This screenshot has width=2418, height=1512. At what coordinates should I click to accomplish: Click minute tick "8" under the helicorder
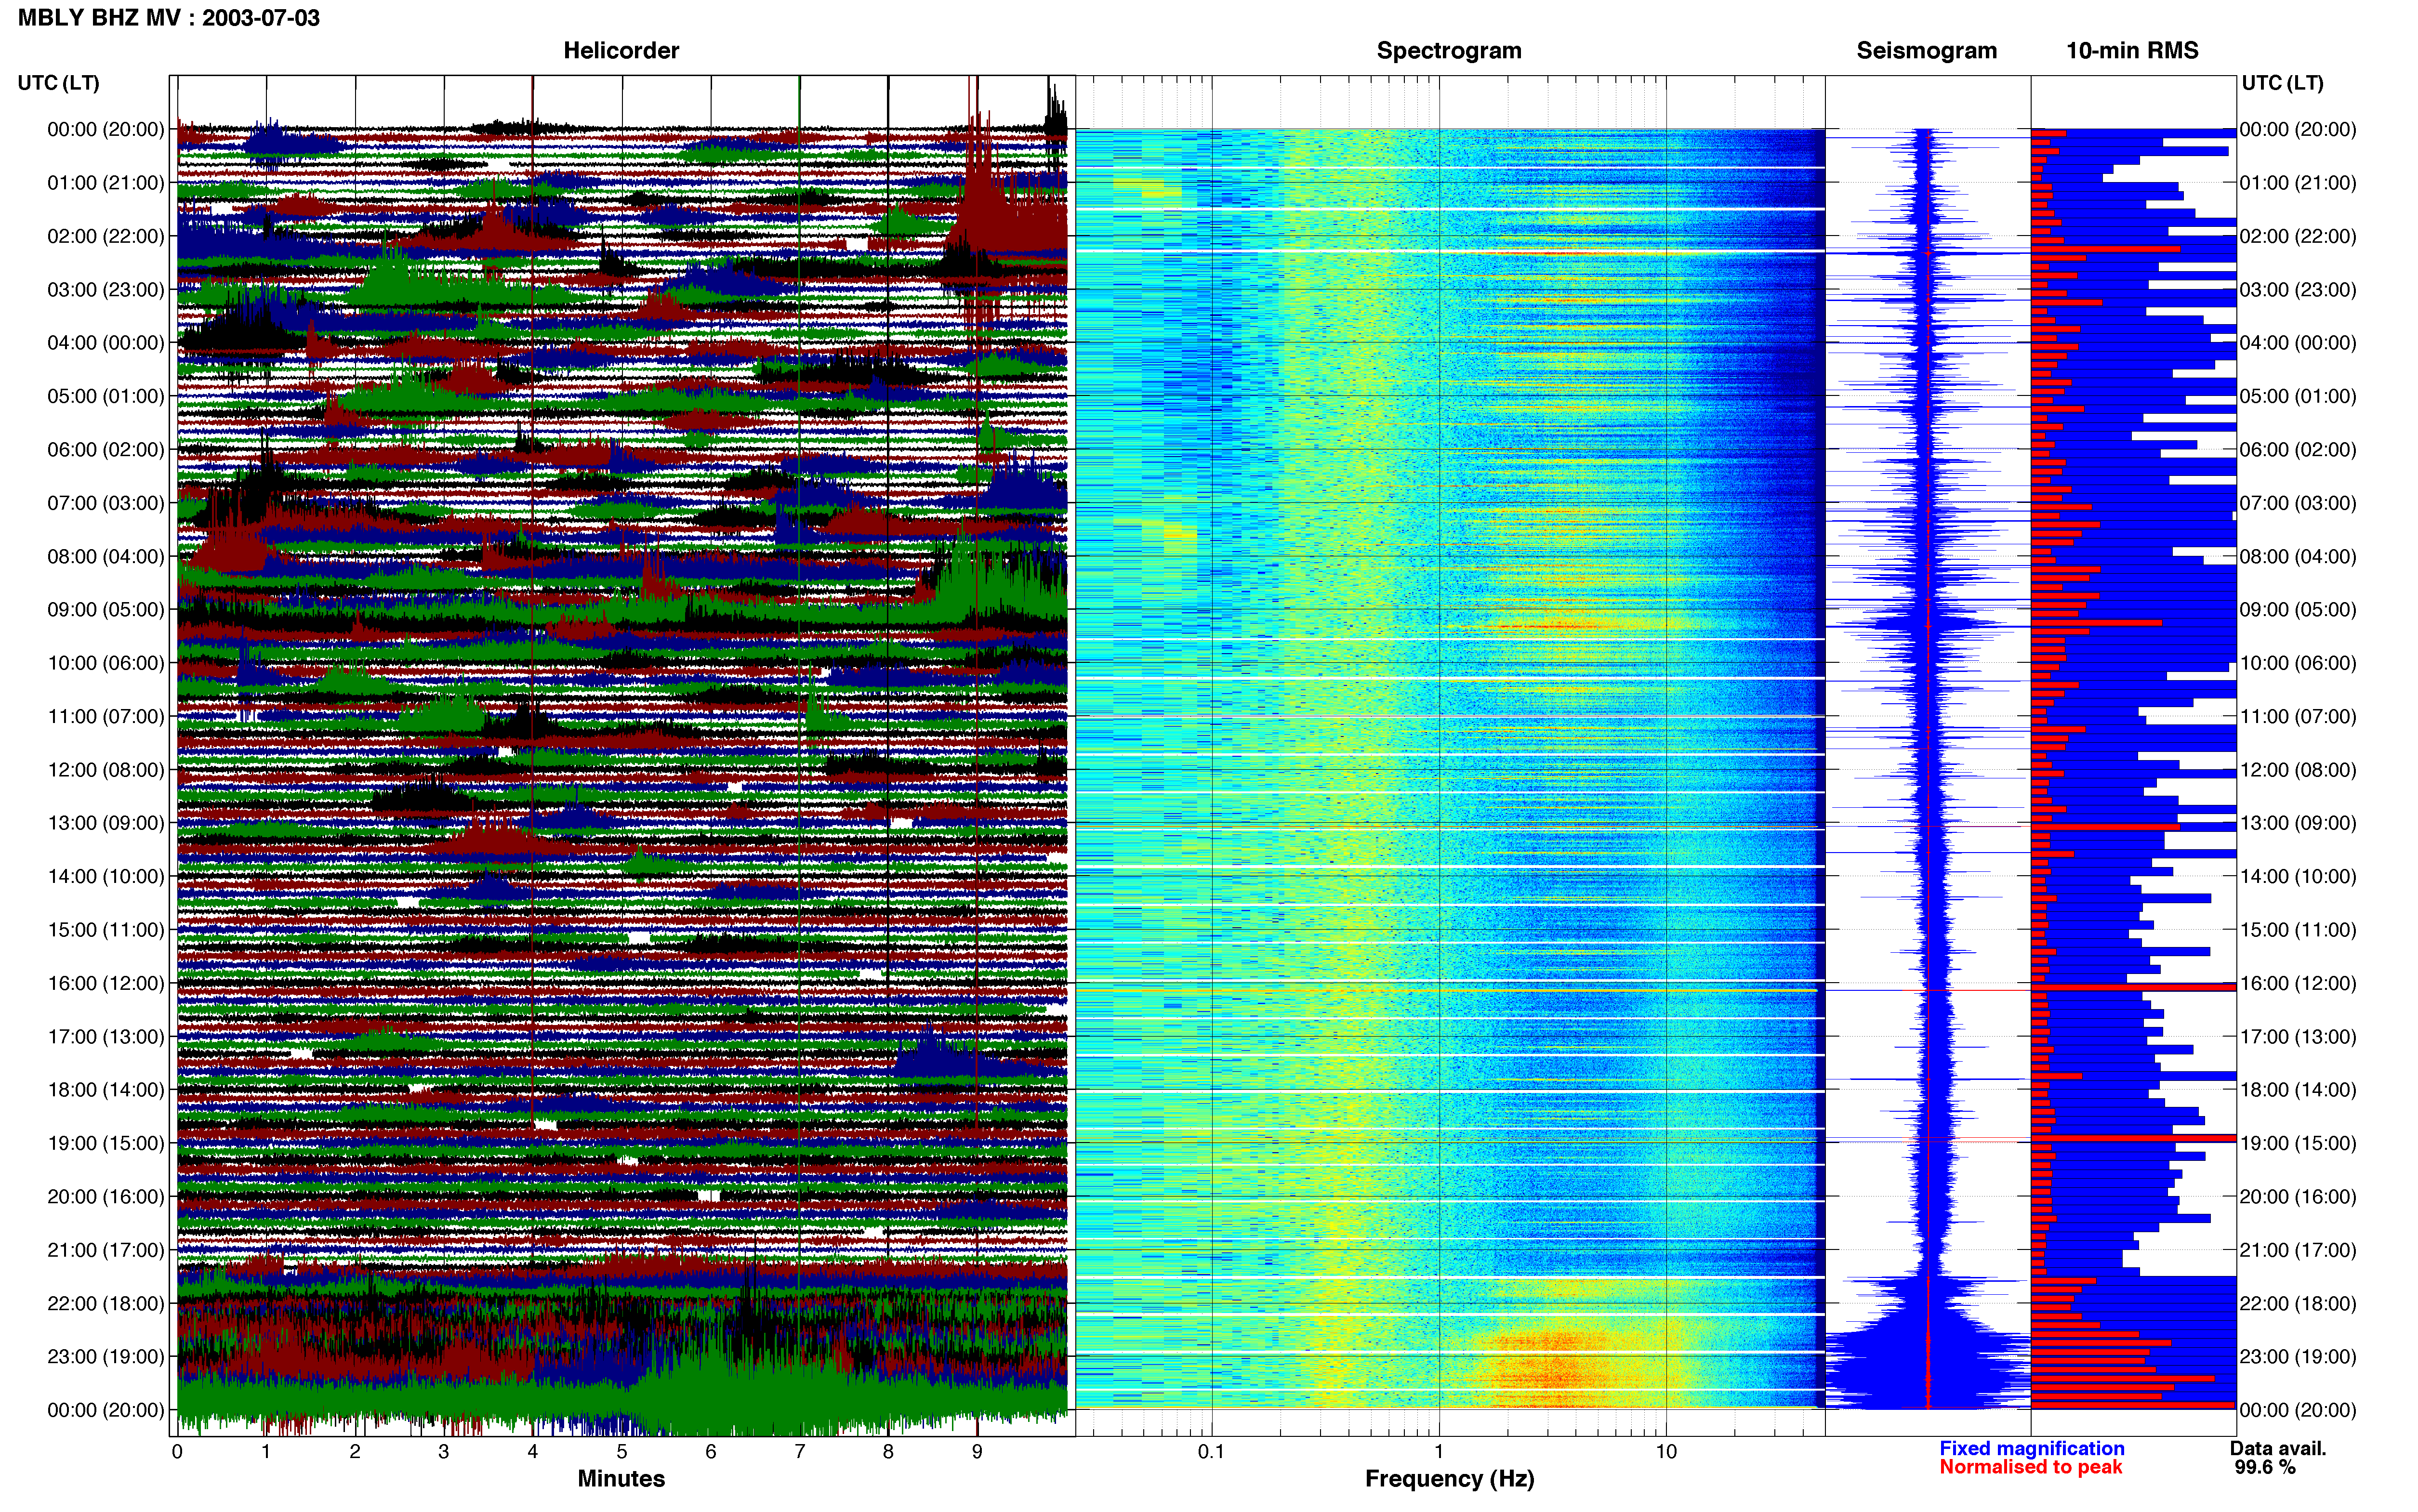(888, 1451)
